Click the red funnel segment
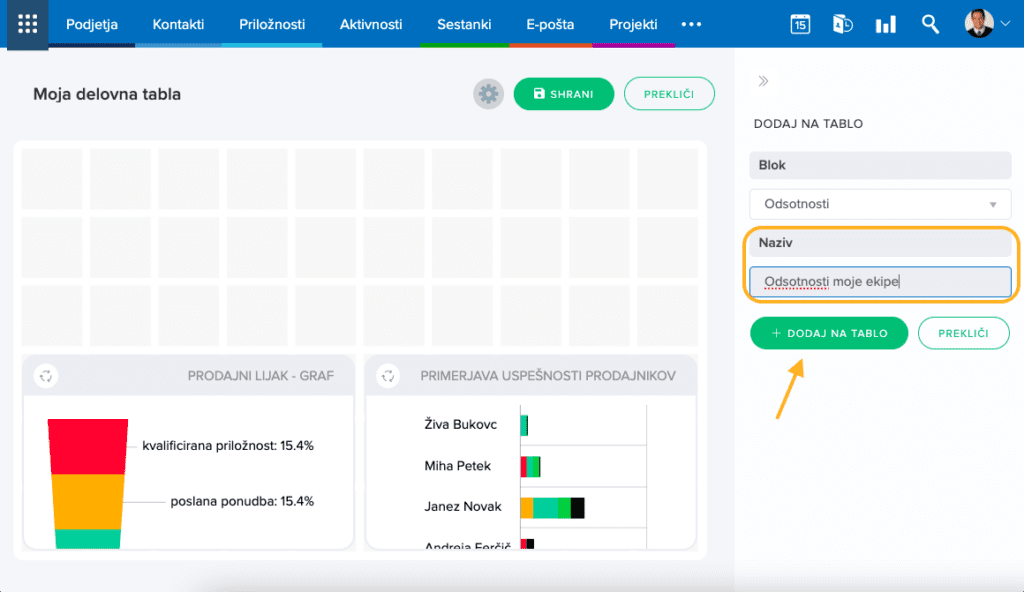Image resolution: width=1024 pixels, height=592 pixels. (x=88, y=445)
